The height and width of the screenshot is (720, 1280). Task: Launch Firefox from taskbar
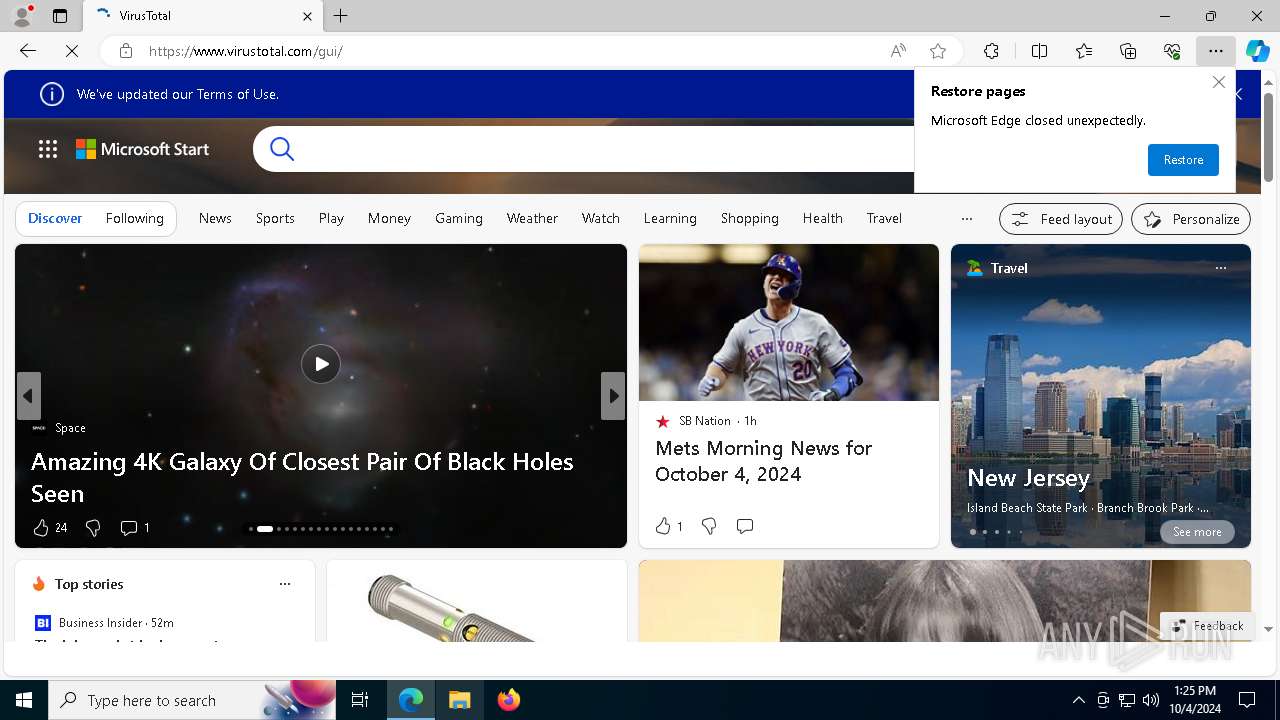click(509, 700)
